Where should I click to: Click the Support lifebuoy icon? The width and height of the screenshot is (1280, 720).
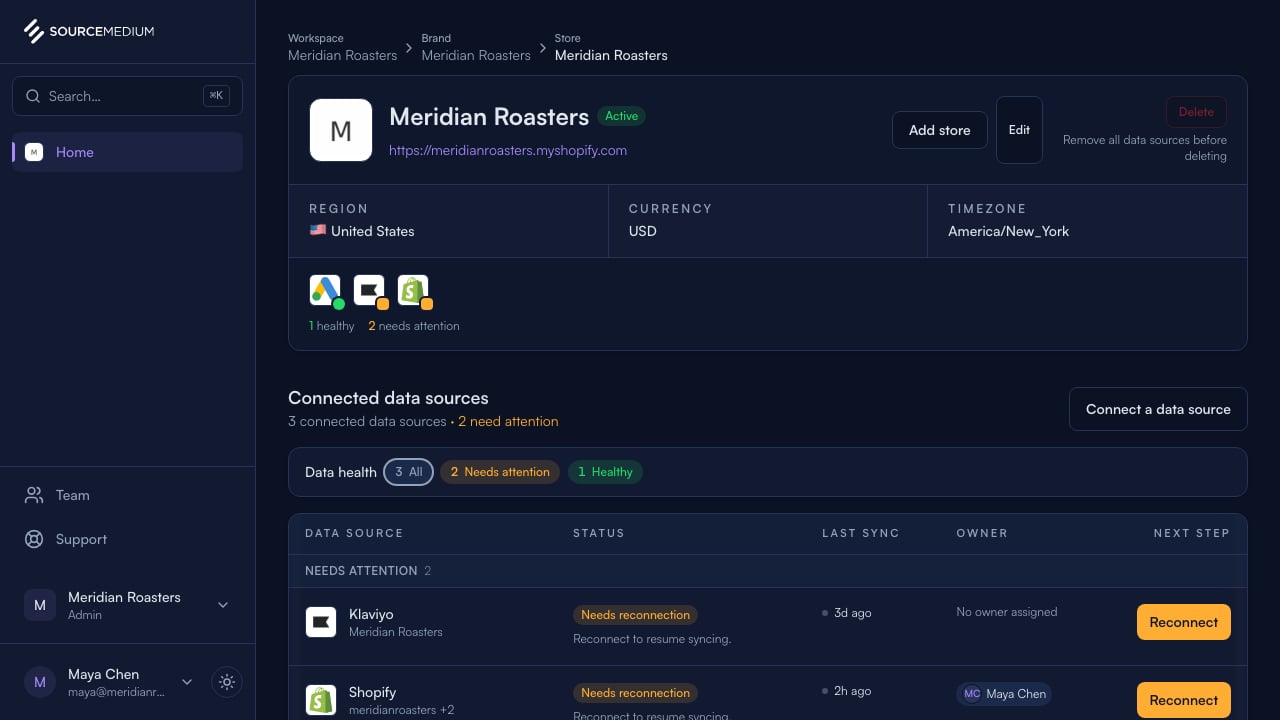[x=34, y=539]
